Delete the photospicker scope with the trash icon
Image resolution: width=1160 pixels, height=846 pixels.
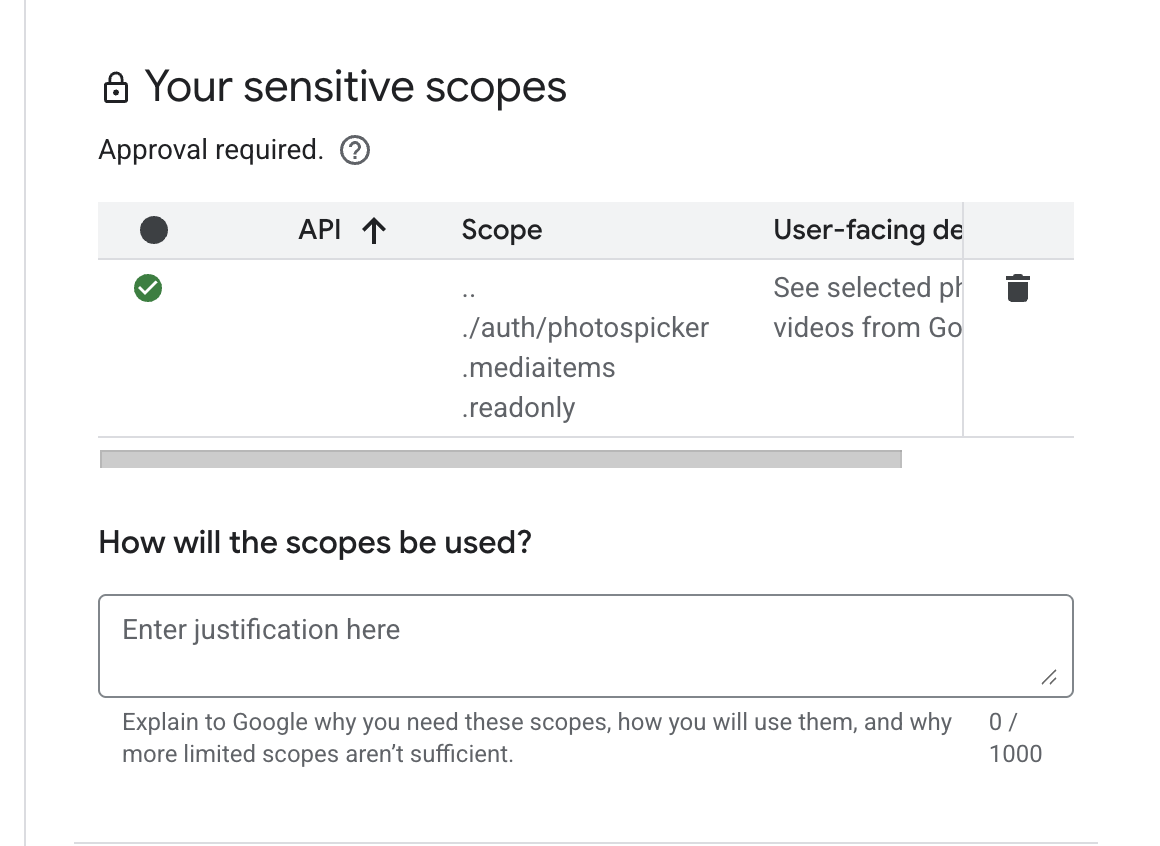[1017, 288]
